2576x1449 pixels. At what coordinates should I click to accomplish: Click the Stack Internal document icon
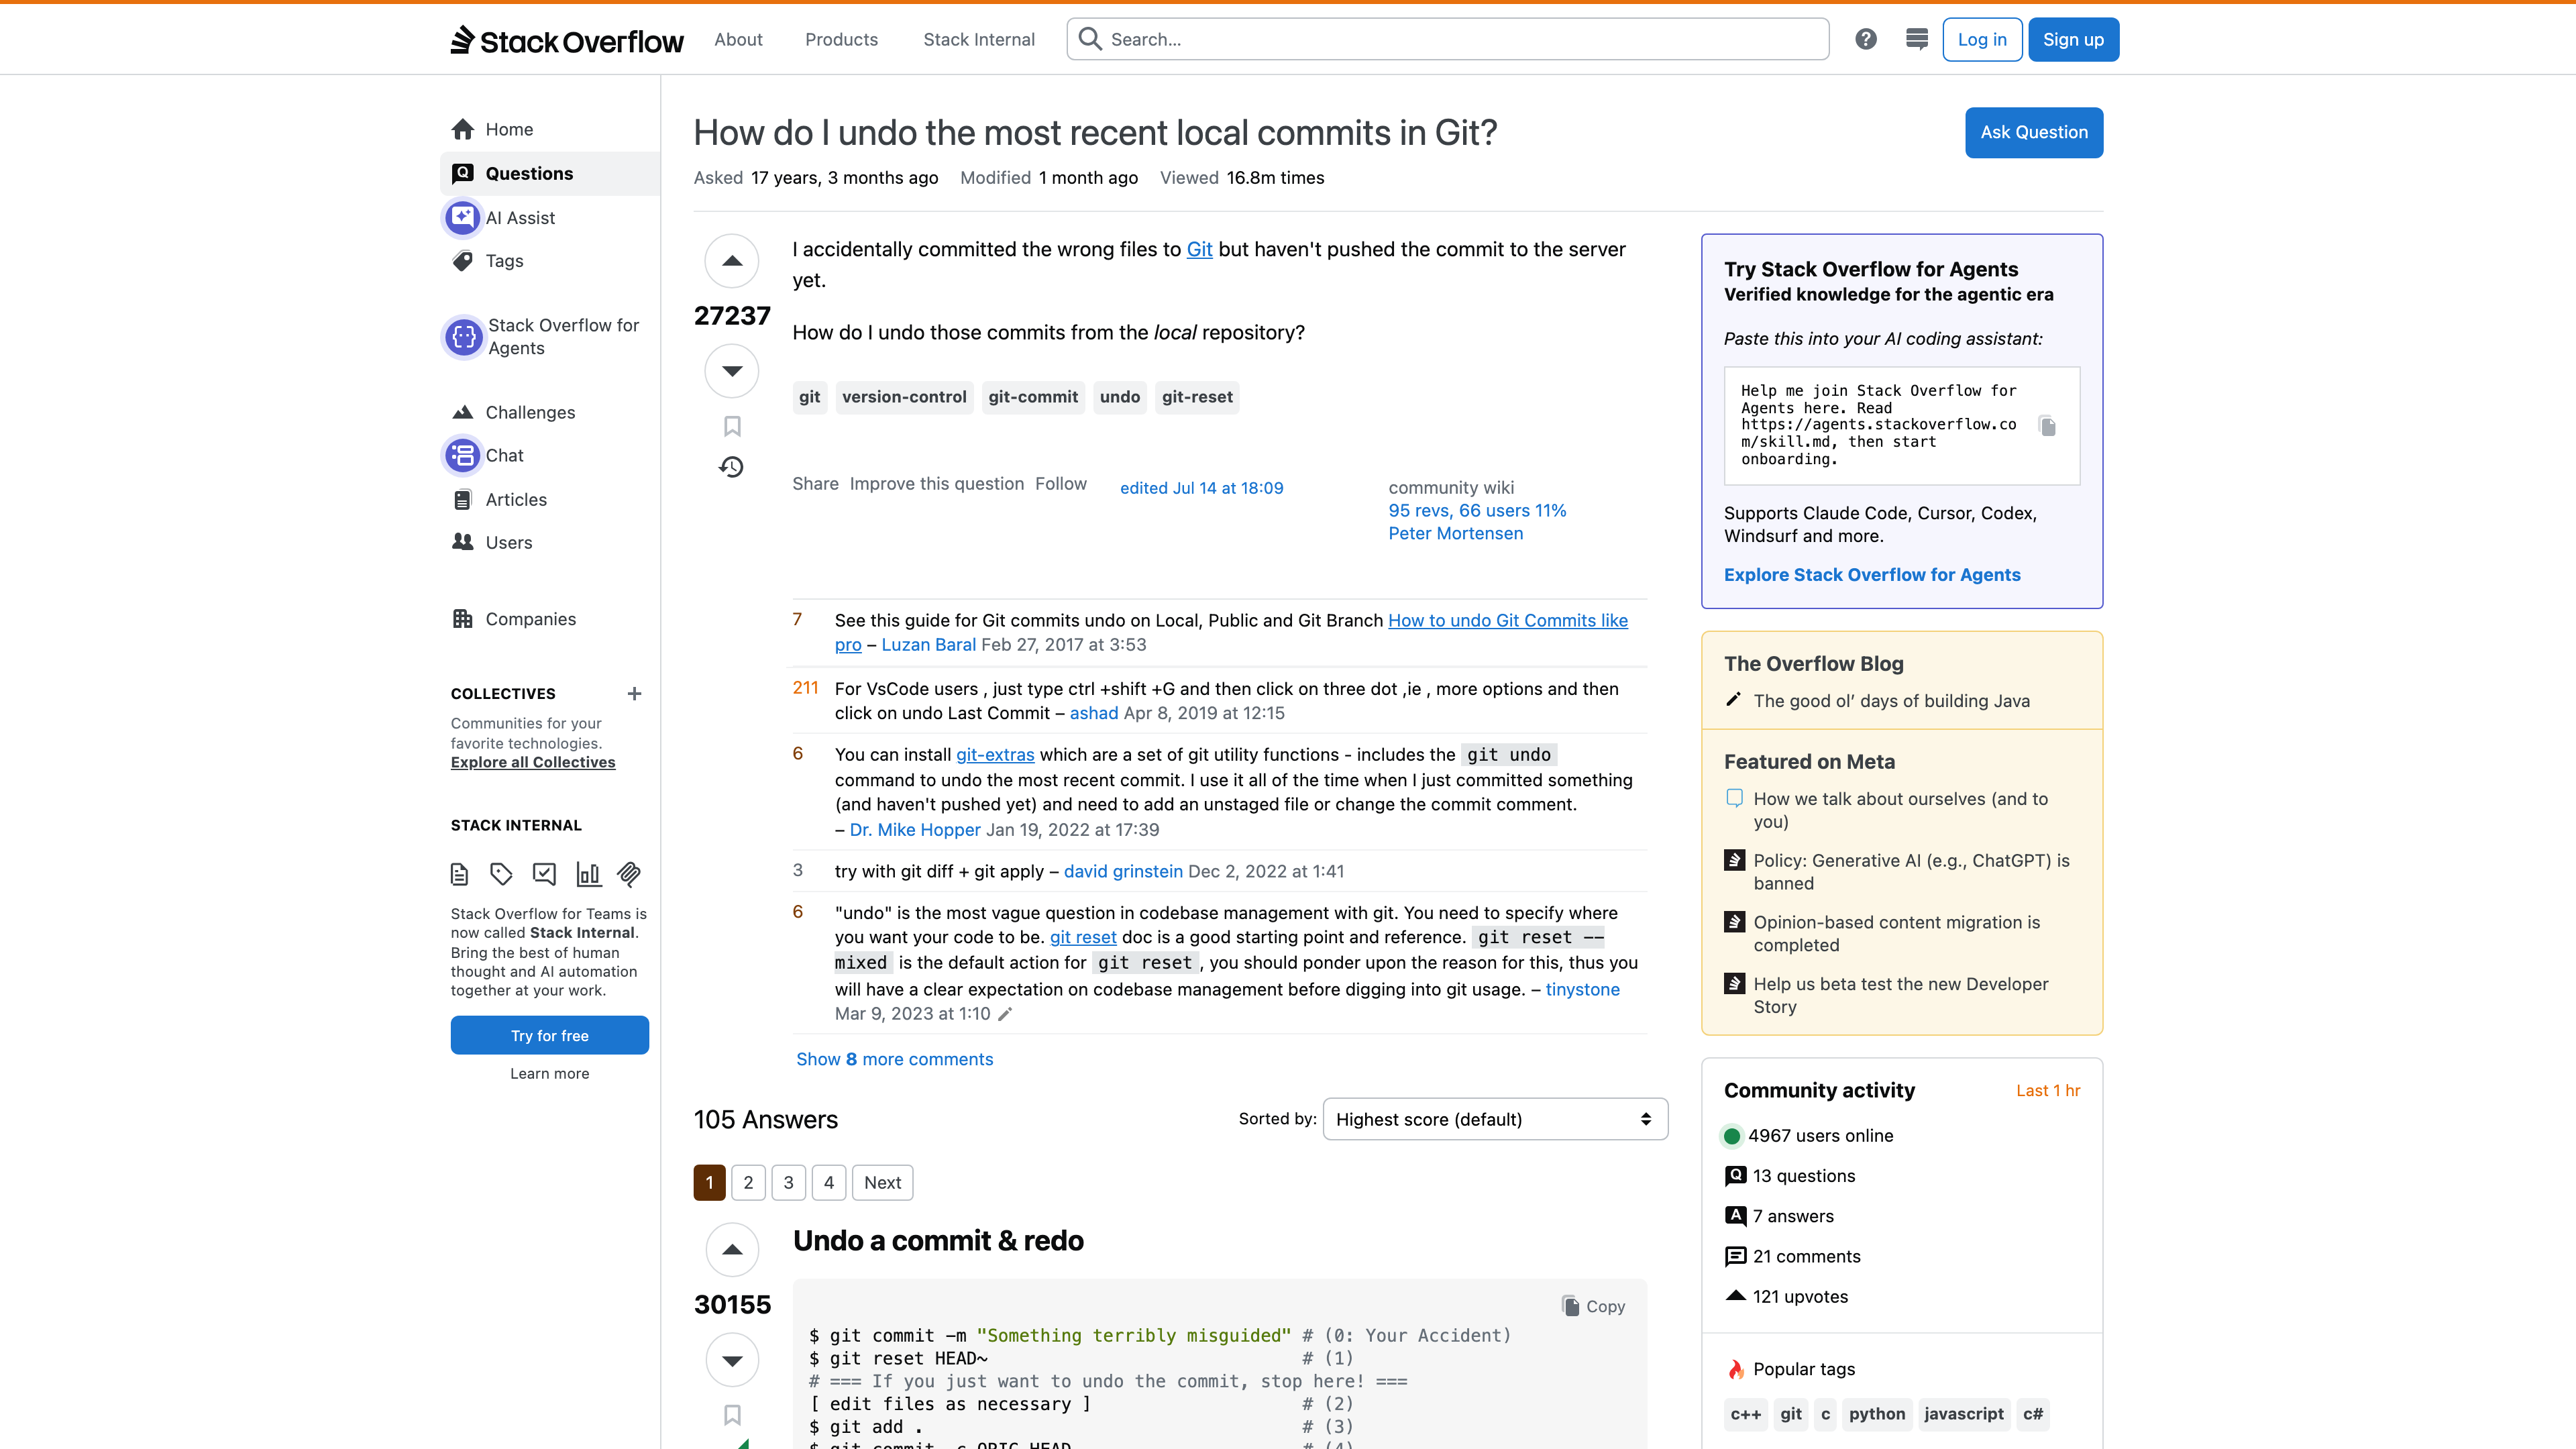point(459,875)
